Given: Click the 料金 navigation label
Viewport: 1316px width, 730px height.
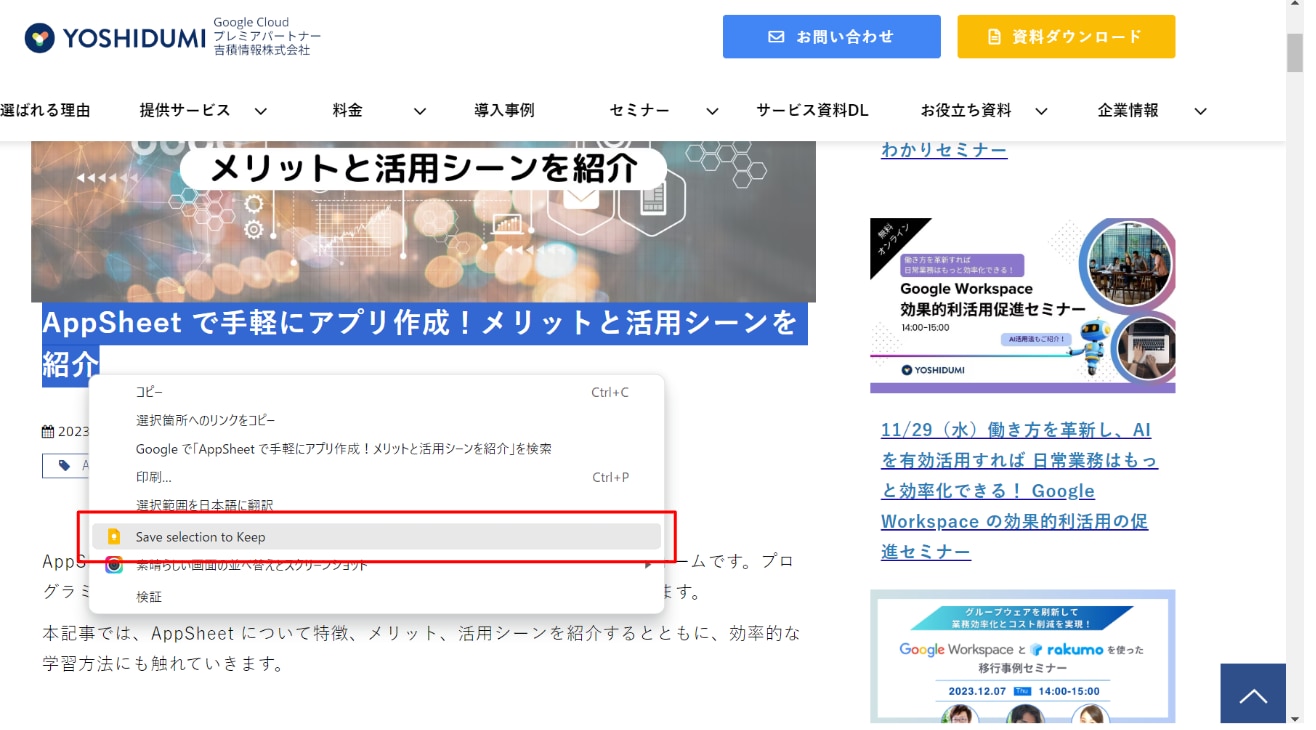Looking at the screenshot, I should pyautogui.click(x=348, y=111).
